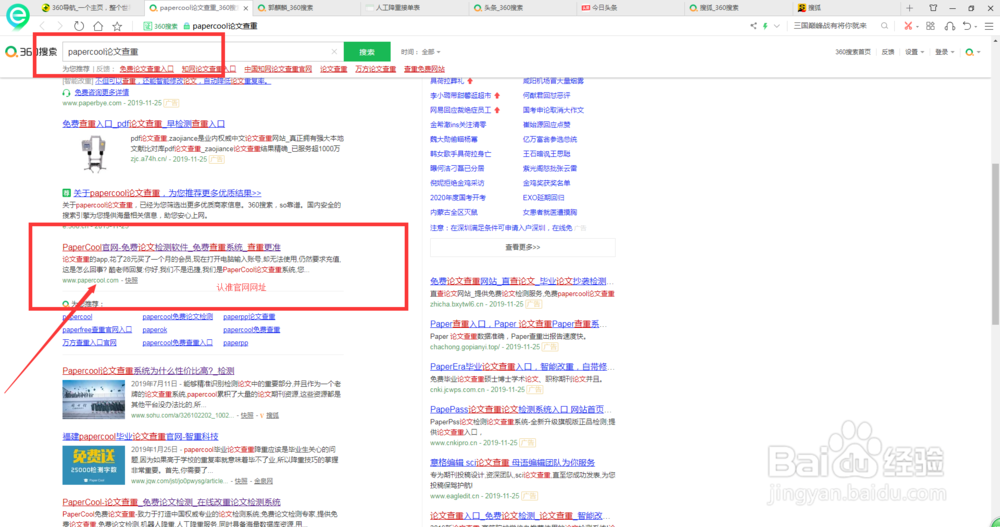Expand address bar chevron dropdown
Image resolution: width=1000 pixels, height=527 pixels.
click(x=776, y=26)
